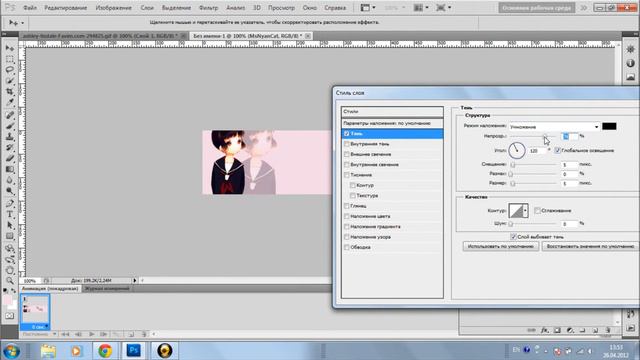This screenshot has width=640, height=360.
Task: Select the Horizontal Type tool
Action: tap(10, 215)
